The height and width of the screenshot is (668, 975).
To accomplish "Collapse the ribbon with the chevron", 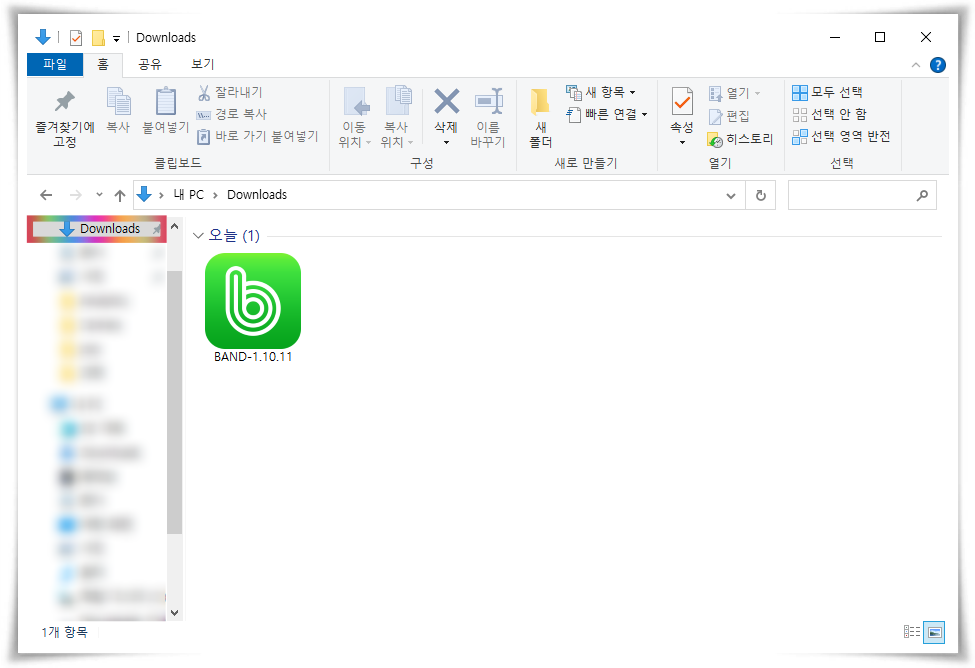I will pyautogui.click(x=916, y=65).
